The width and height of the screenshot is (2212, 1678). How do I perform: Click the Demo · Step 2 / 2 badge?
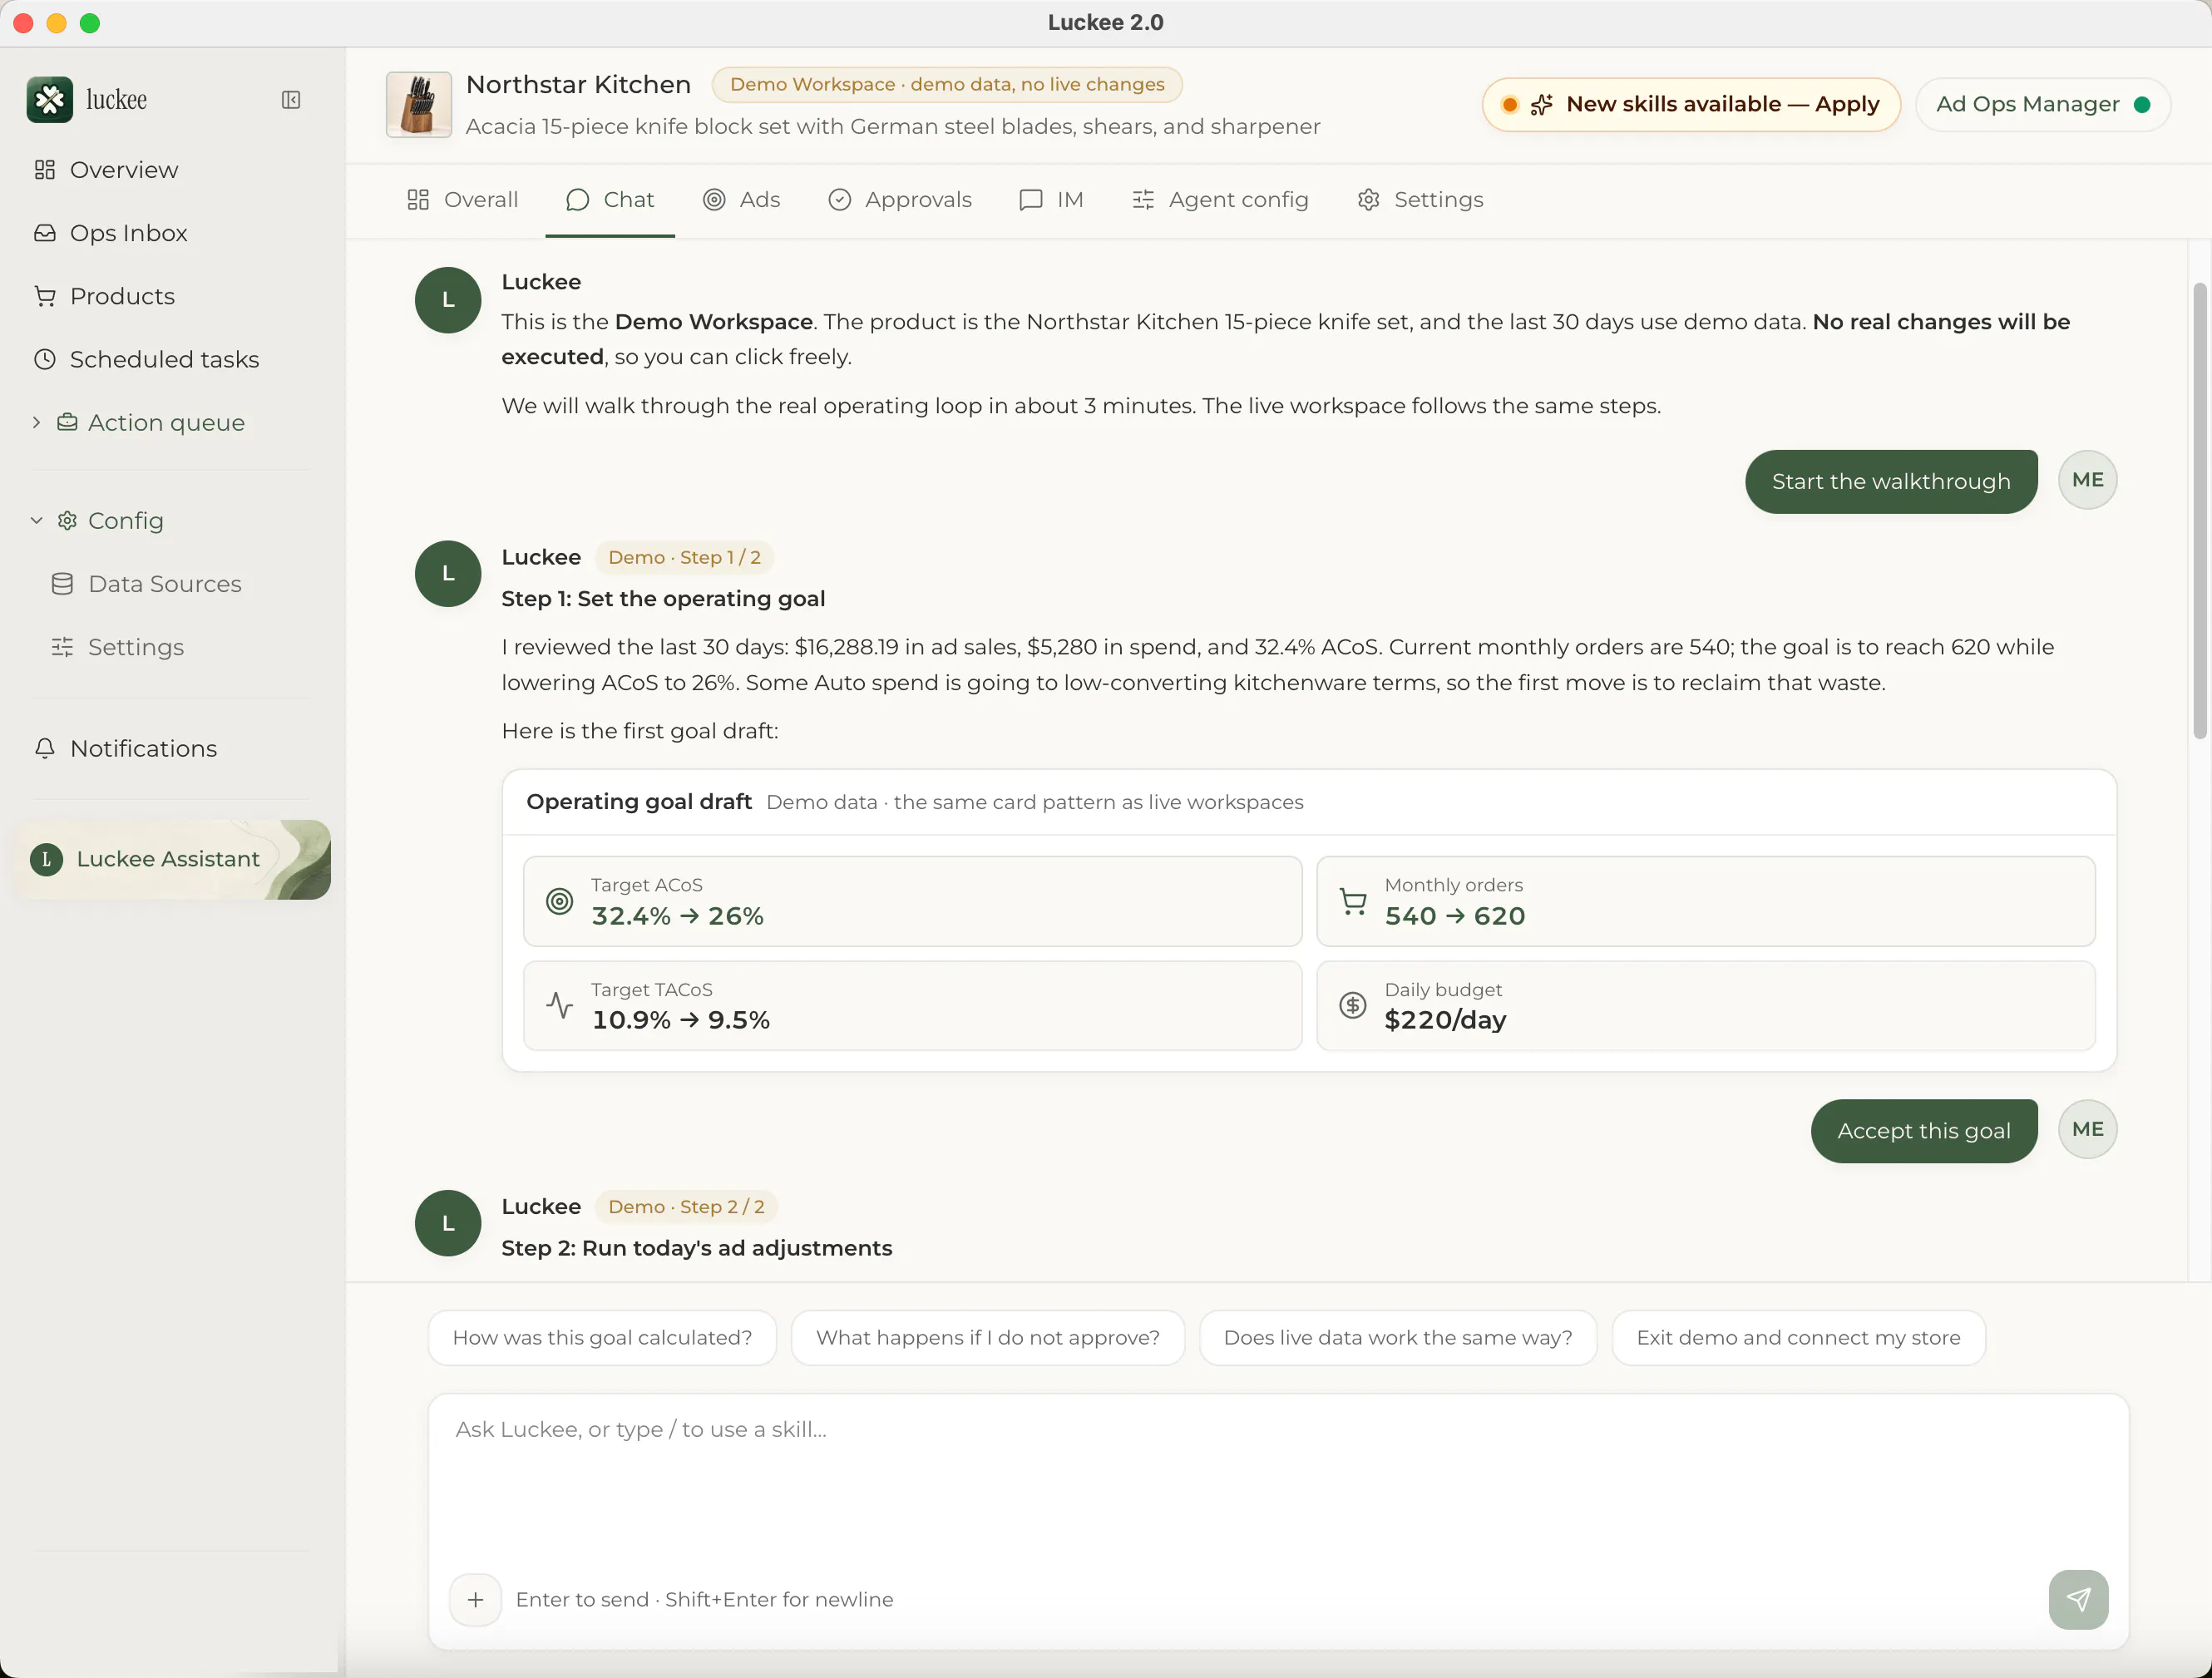click(x=686, y=1207)
